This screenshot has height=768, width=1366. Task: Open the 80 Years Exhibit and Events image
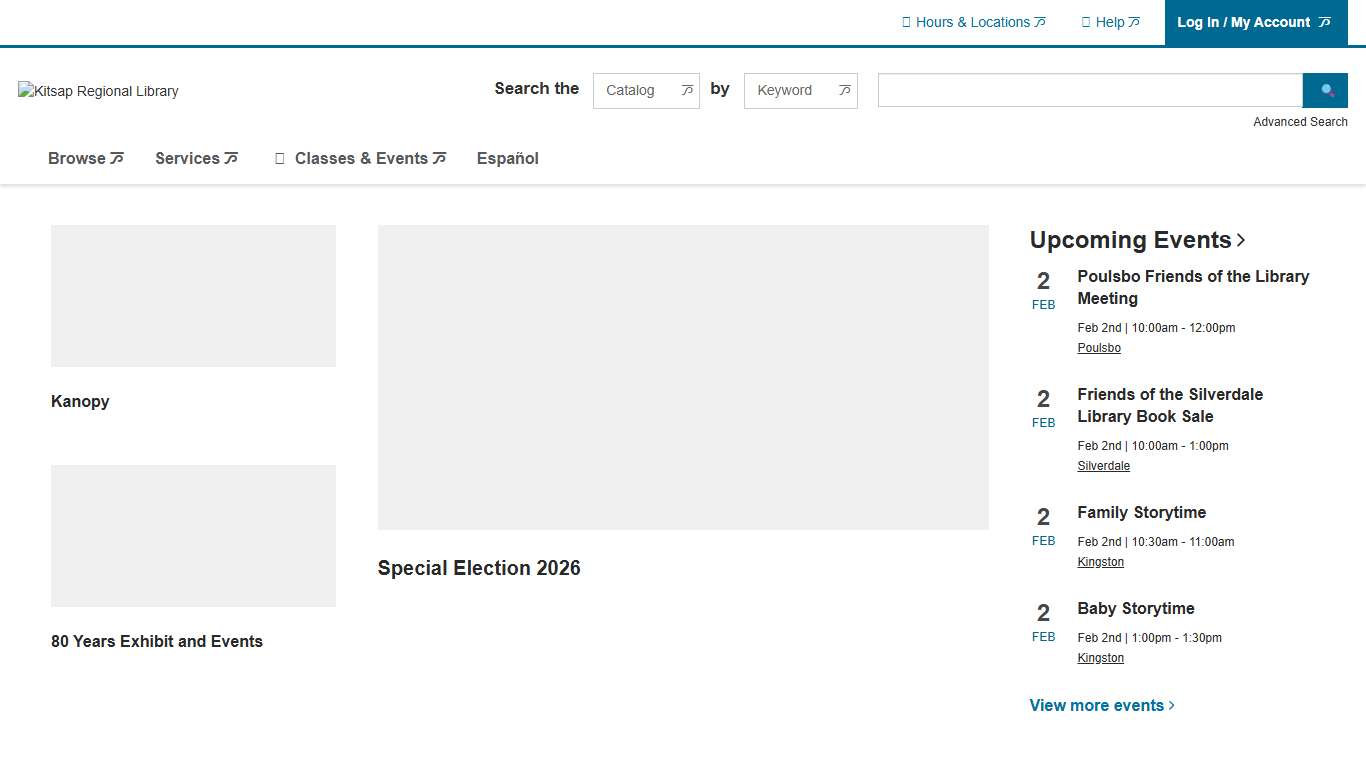[193, 536]
